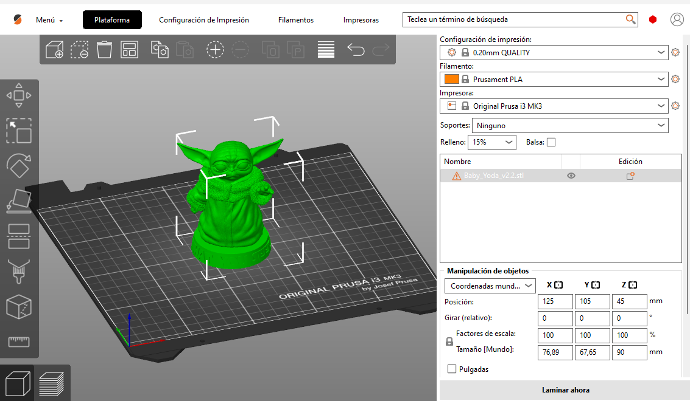The height and width of the screenshot is (401, 690).
Task: Select the Rotate tool in left sidebar
Action: 19,165
